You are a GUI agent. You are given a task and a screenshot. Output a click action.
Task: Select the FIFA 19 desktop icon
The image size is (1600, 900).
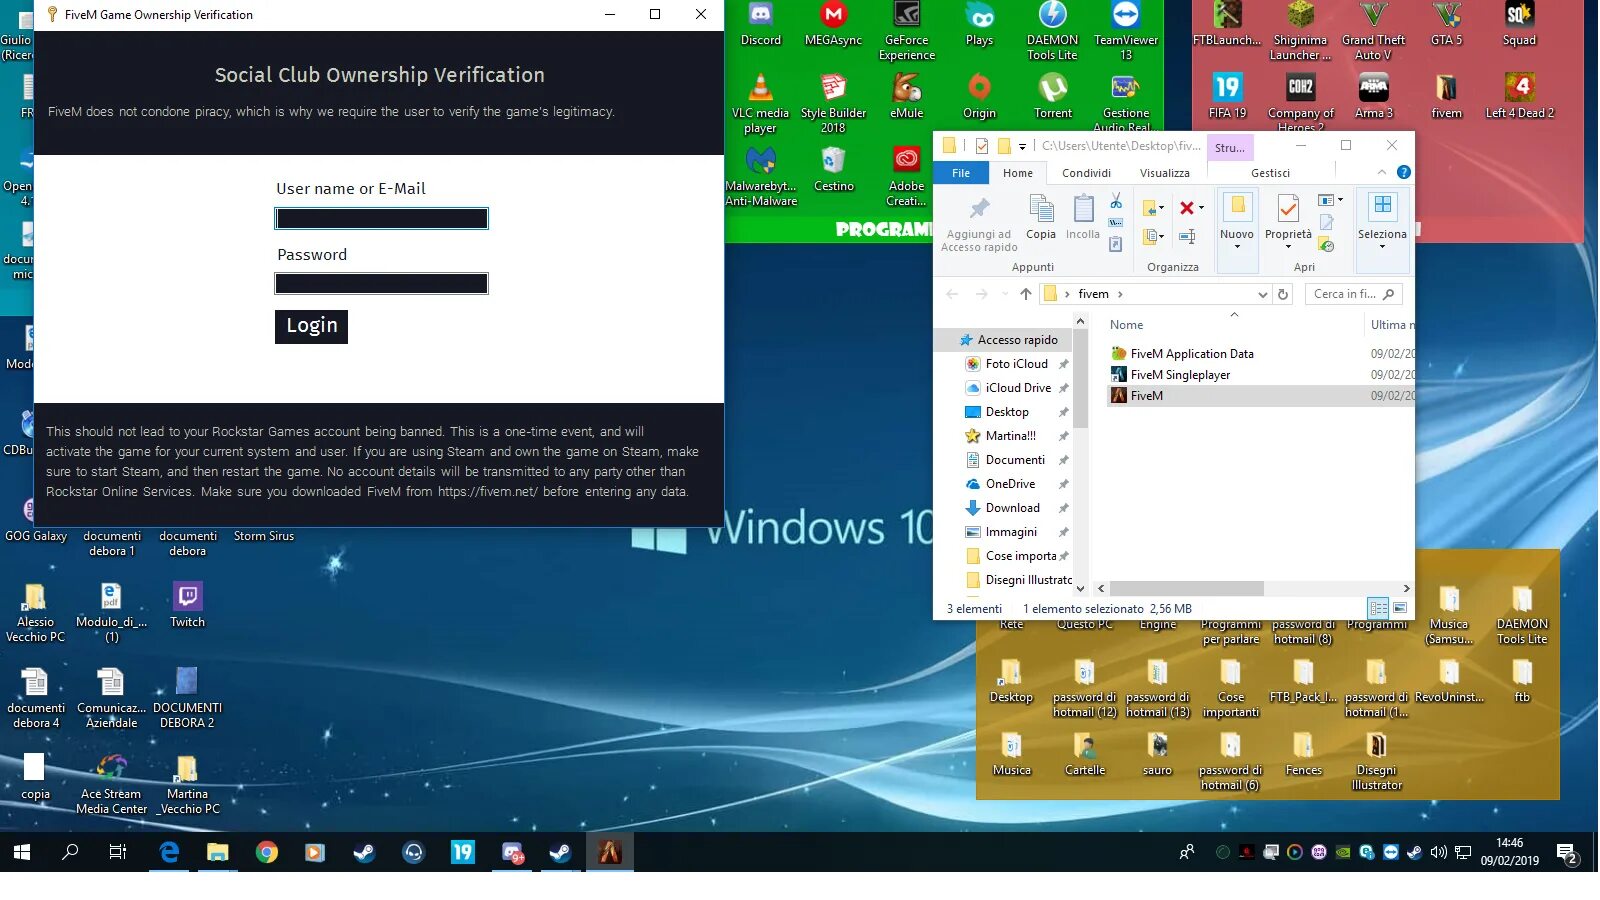tap(1227, 97)
